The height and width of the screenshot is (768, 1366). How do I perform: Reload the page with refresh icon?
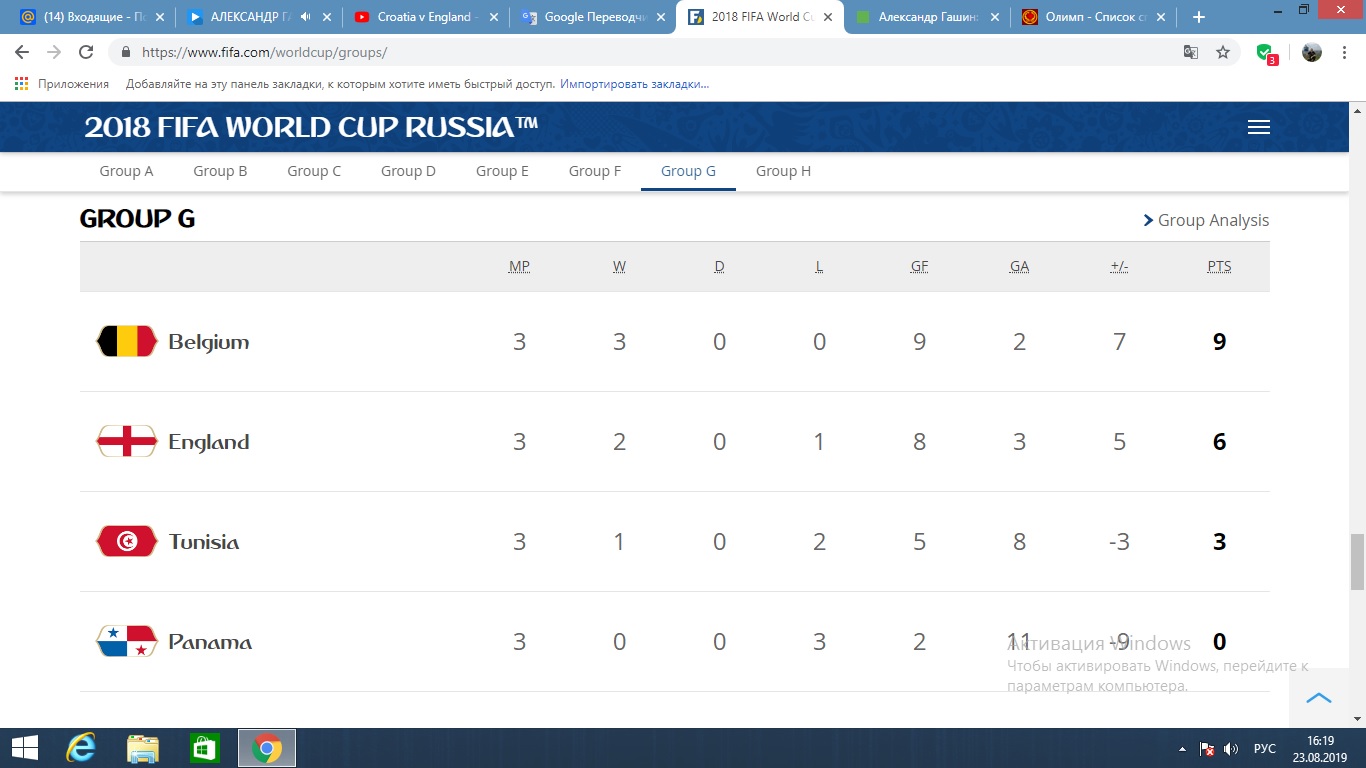pyautogui.click(x=86, y=52)
